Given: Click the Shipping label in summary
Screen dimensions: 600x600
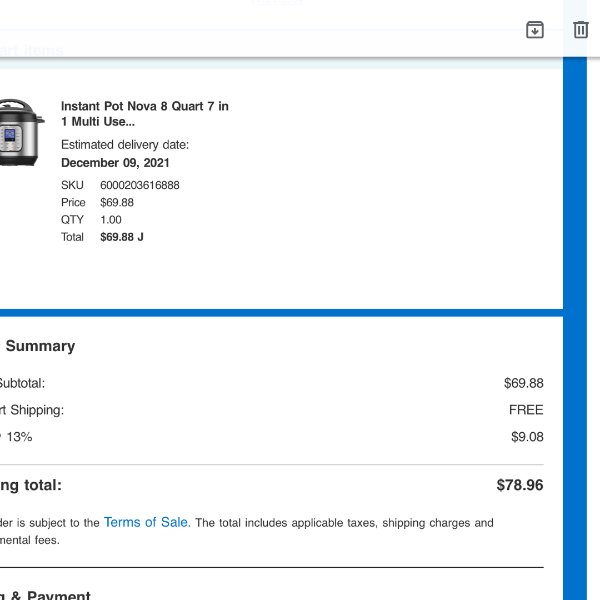Looking at the screenshot, I should [x=35, y=410].
